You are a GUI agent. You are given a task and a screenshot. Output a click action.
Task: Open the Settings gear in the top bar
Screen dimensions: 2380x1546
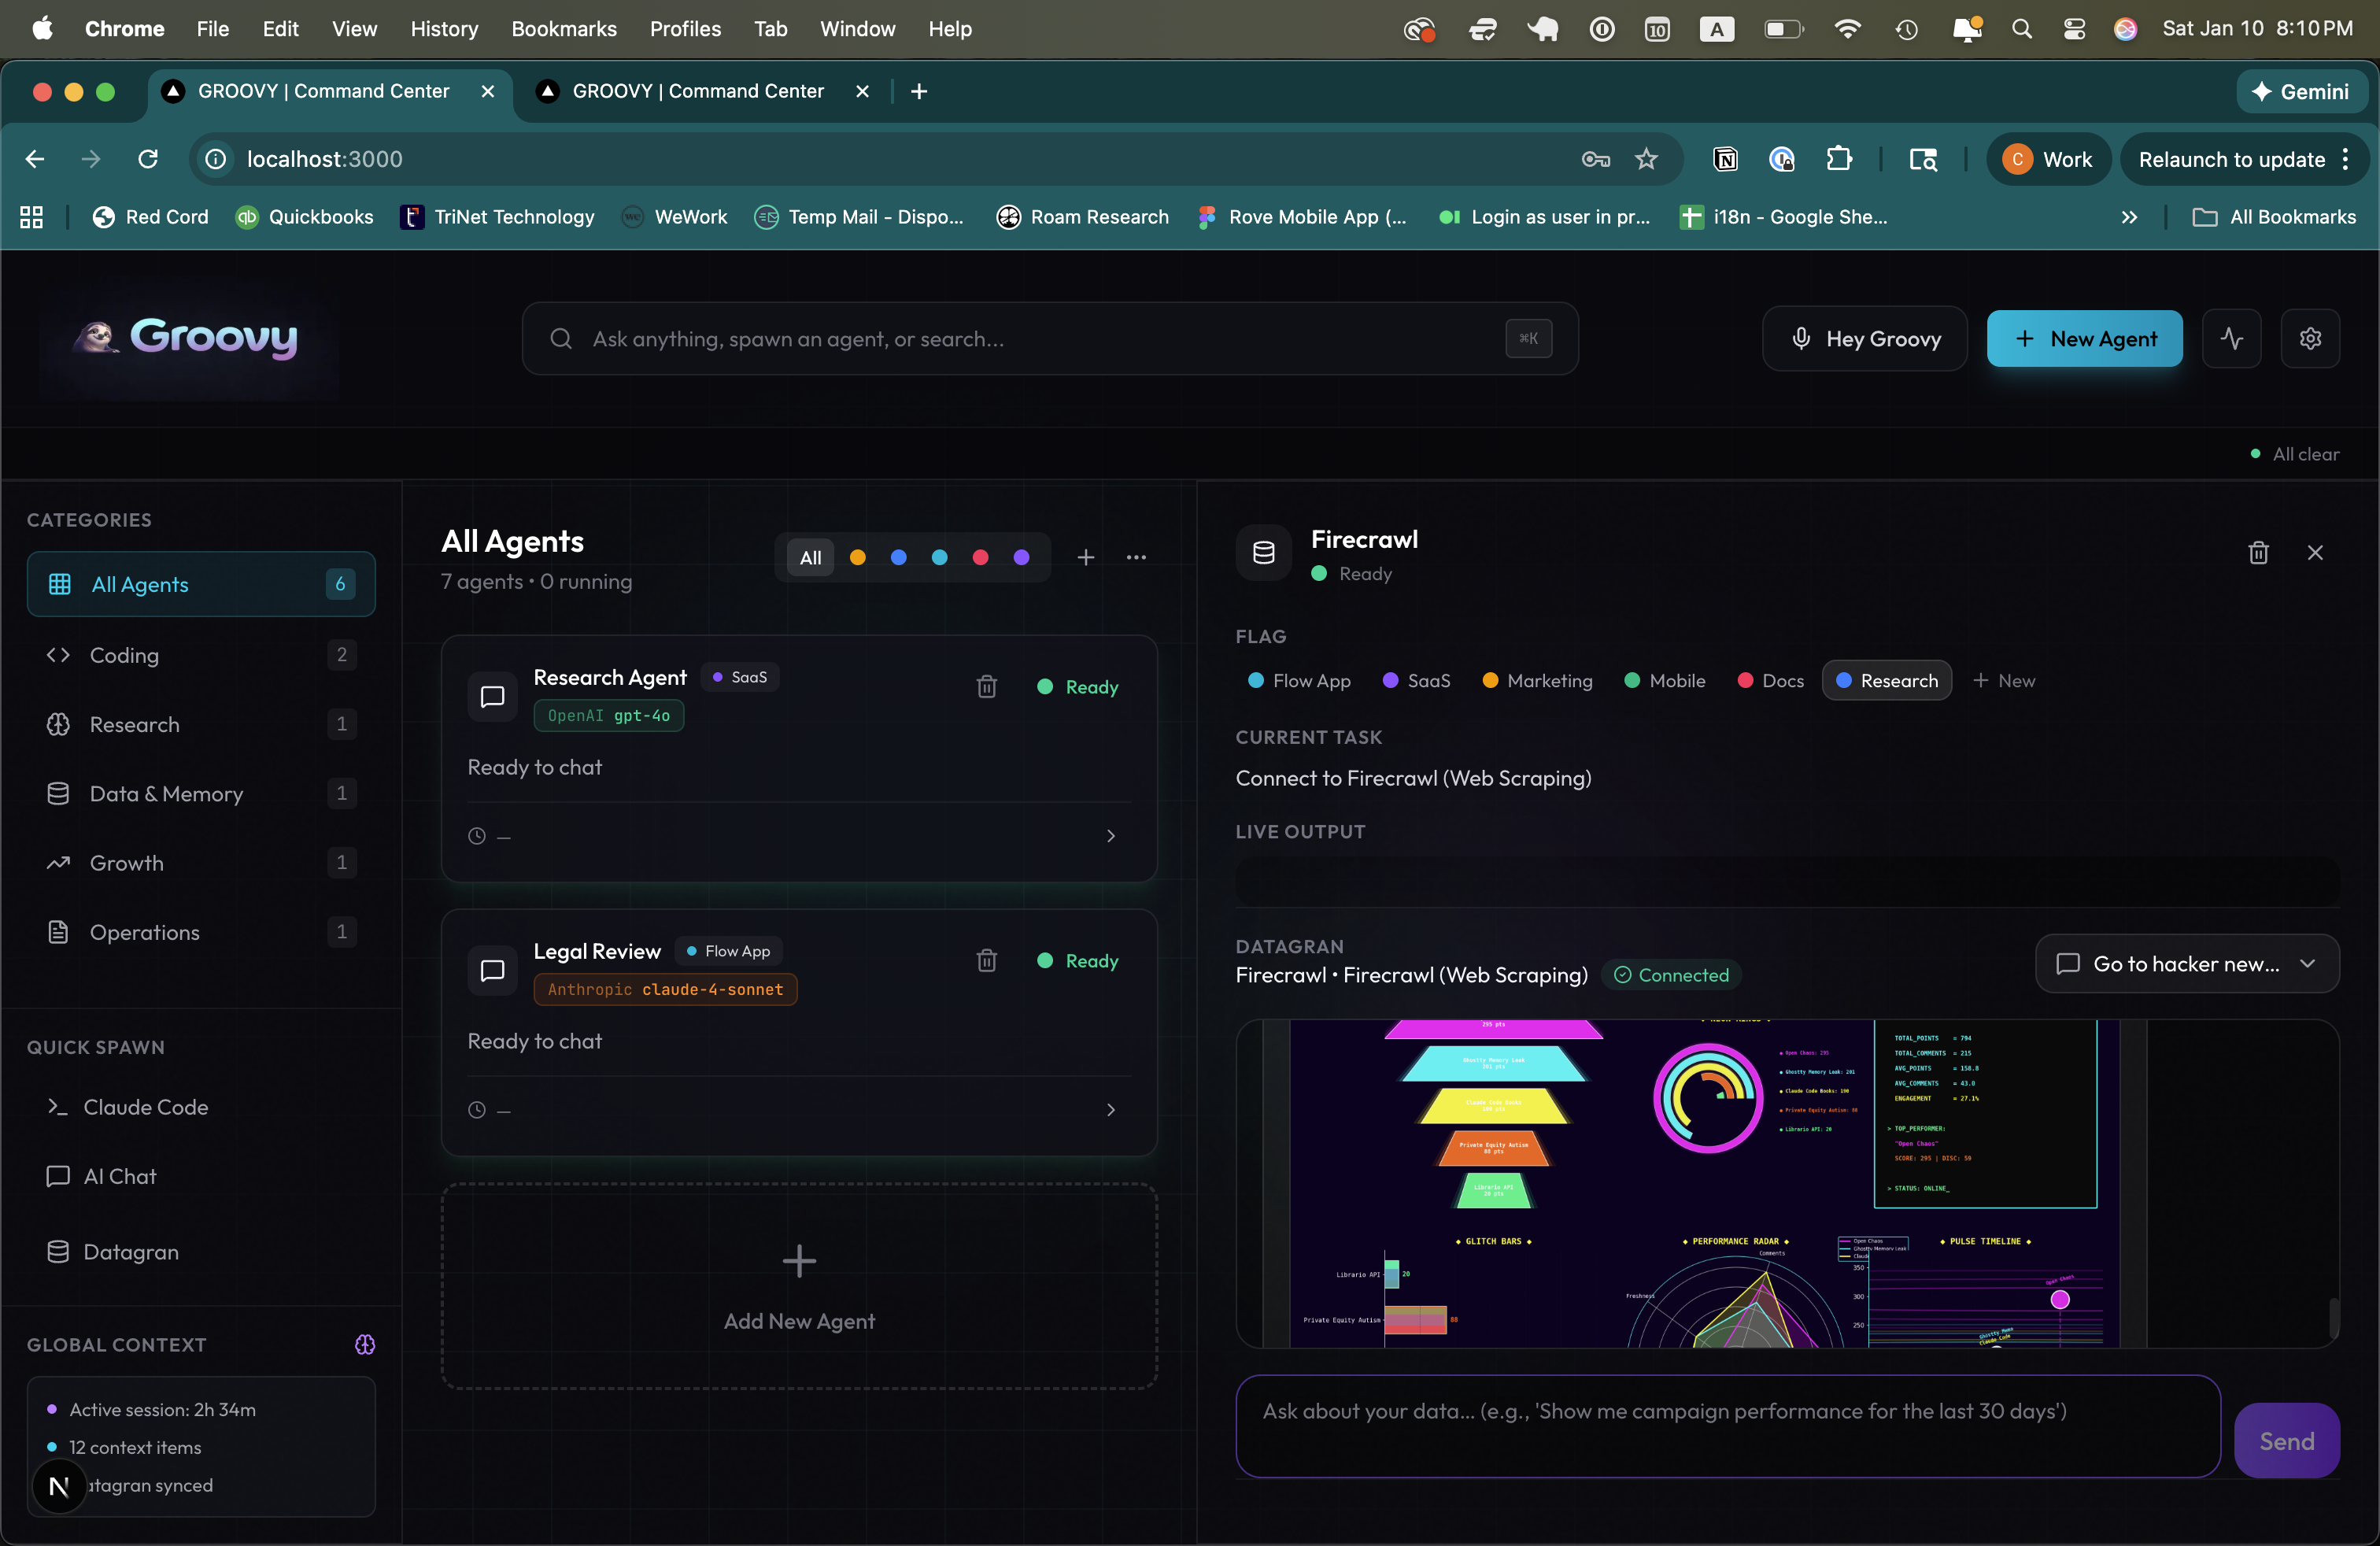click(x=2310, y=338)
